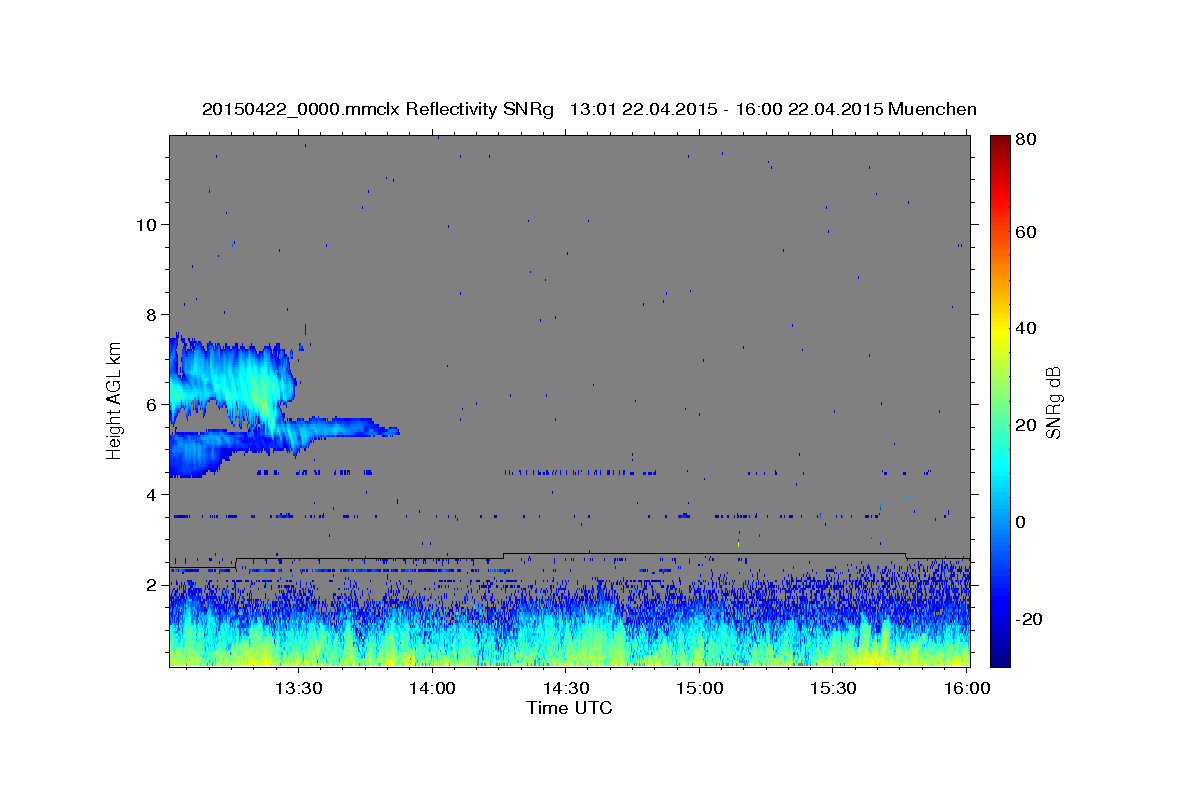Click the height tick label 10
This screenshot has height=800, width=1200.
pos(146,224)
